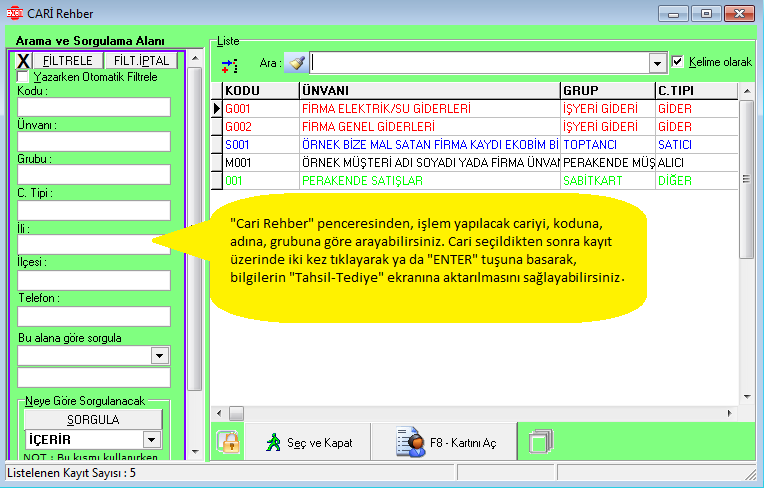This screenshot has width=764, height=488.
Task: Click the padlock icon in bottom toolbar
Action: point(229,442)
